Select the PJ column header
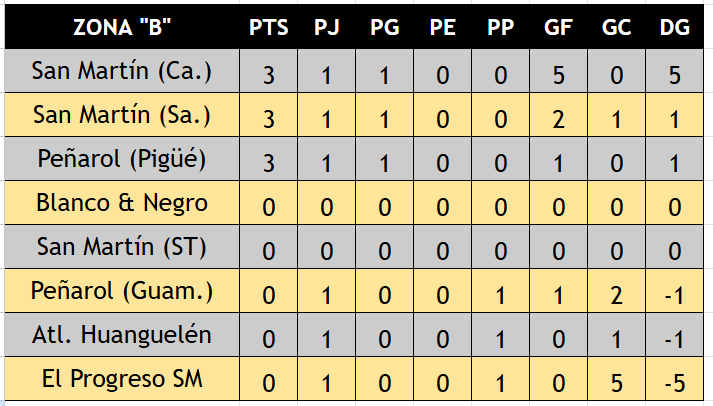This screenshot has height=406, width=713. coord(326,27)
